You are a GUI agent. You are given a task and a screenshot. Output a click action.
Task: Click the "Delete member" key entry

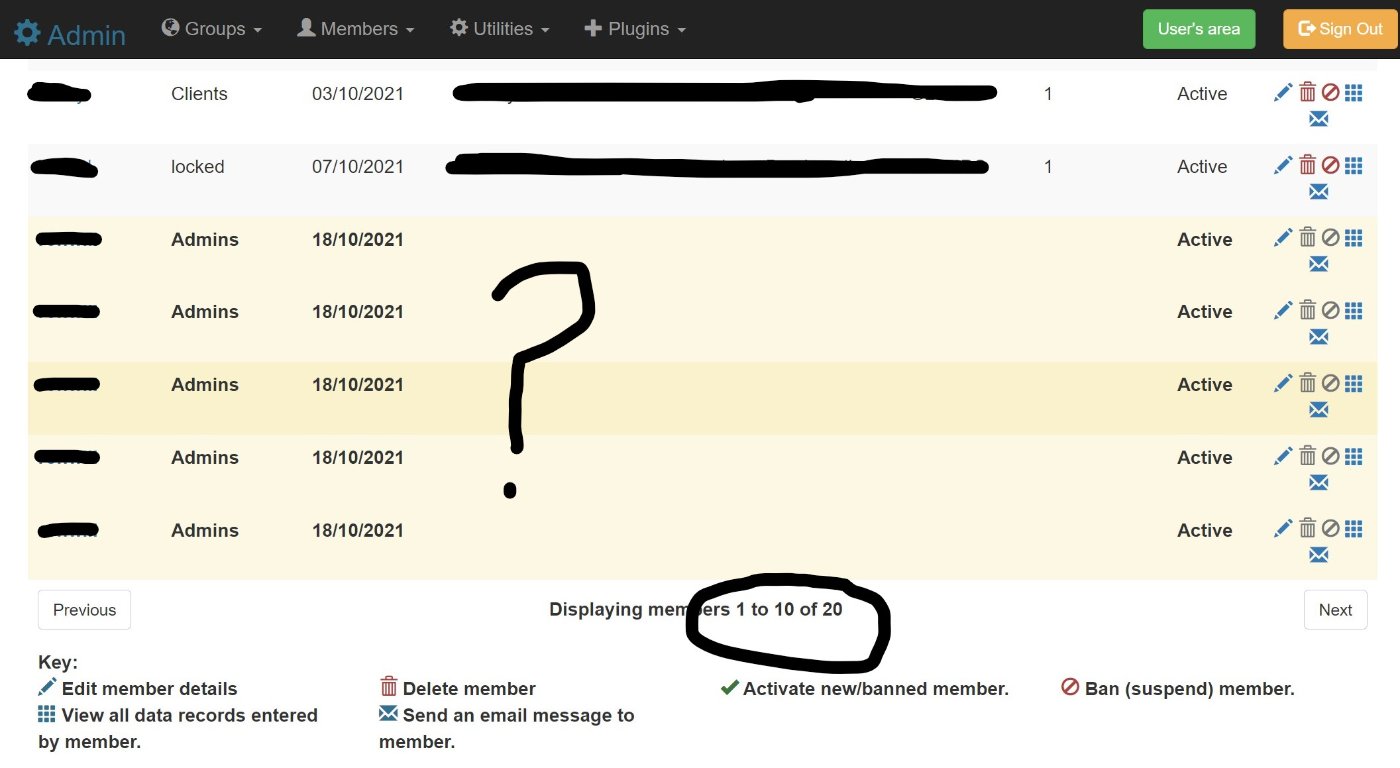point(458,689)
